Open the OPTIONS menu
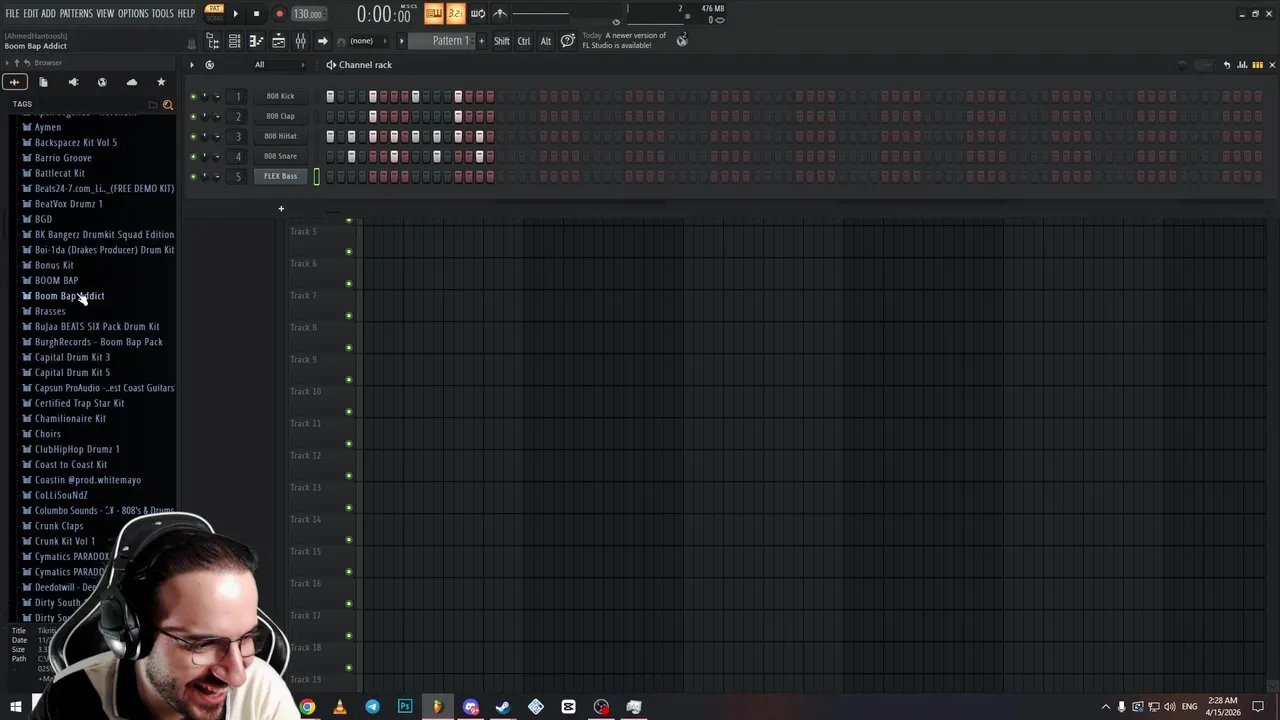This screenshot has height=720, width=1280. click(133, 13)
